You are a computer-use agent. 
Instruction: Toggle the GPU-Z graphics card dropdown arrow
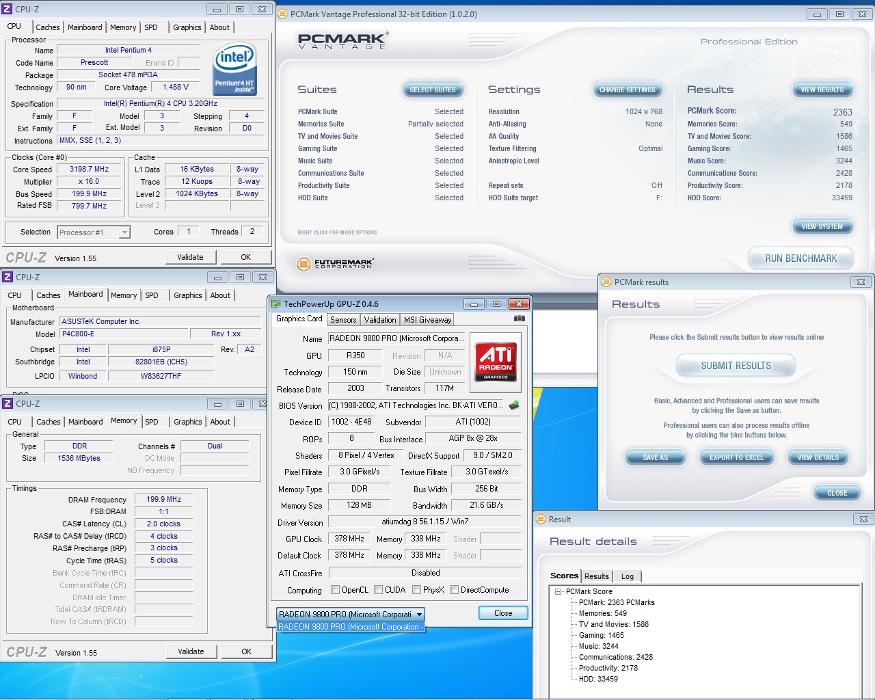pos(419,614)
